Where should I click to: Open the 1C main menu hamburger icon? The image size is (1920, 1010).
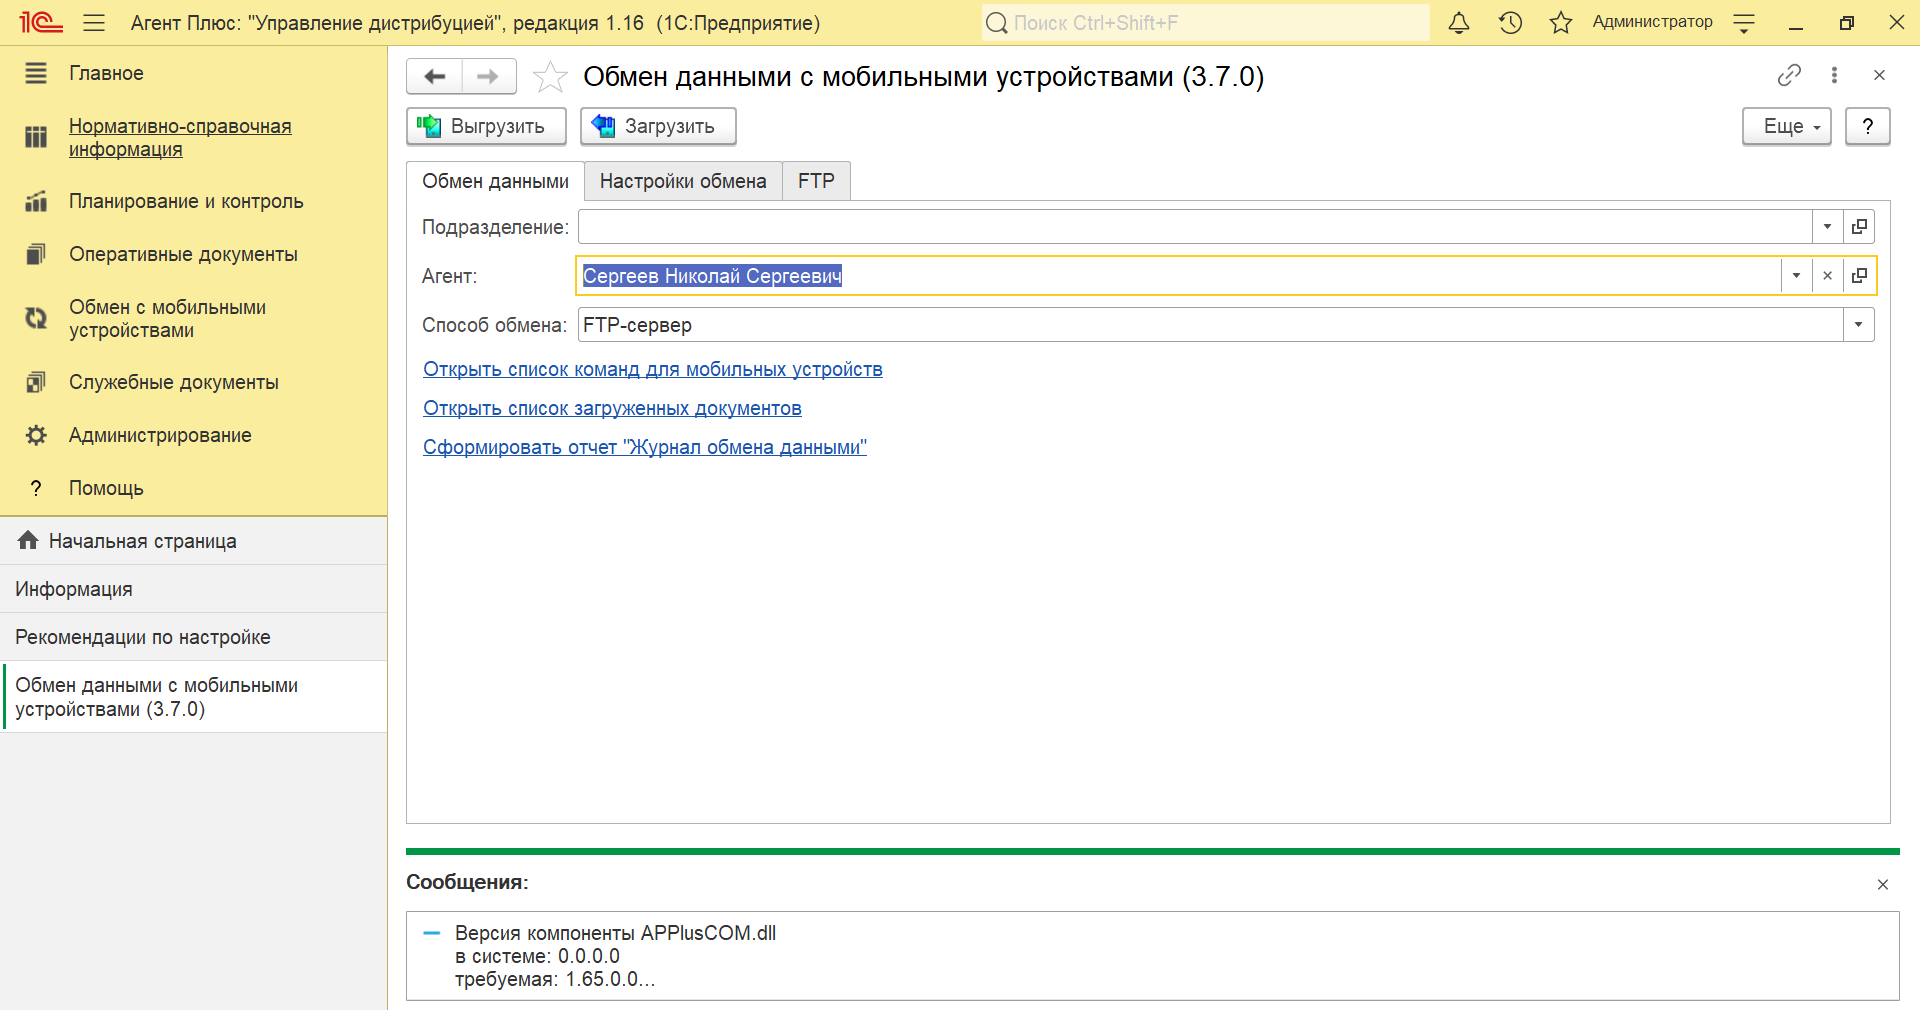click(x=94, y=22)
